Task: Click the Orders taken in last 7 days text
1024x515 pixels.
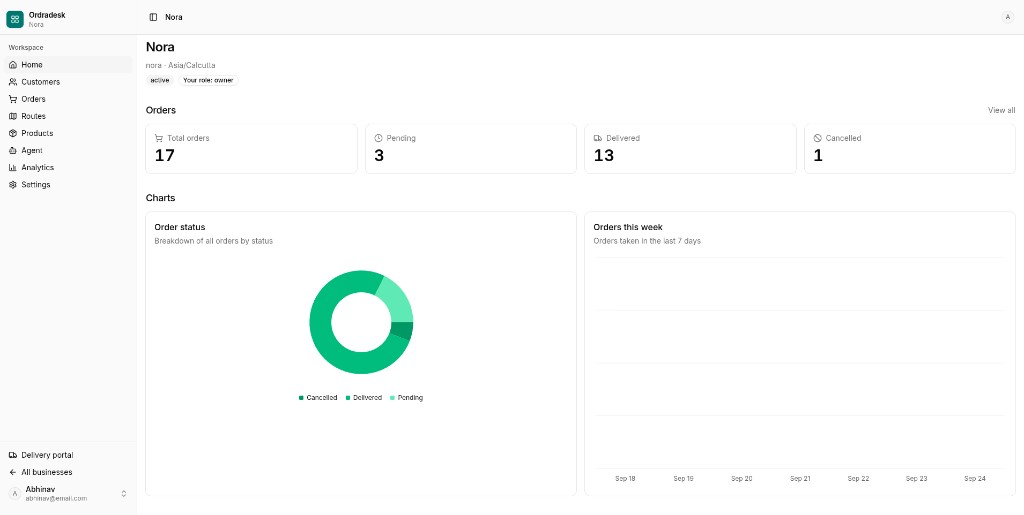Action: click(x=647, y=241)
